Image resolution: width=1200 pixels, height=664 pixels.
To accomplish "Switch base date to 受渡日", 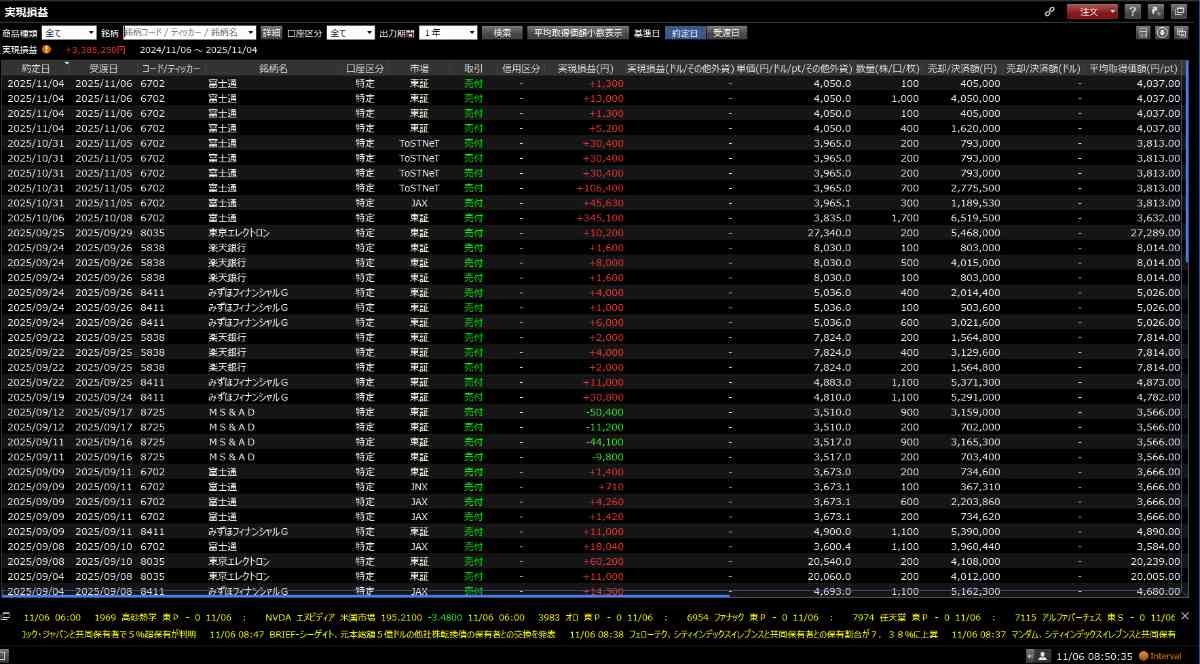I will 727,33.
